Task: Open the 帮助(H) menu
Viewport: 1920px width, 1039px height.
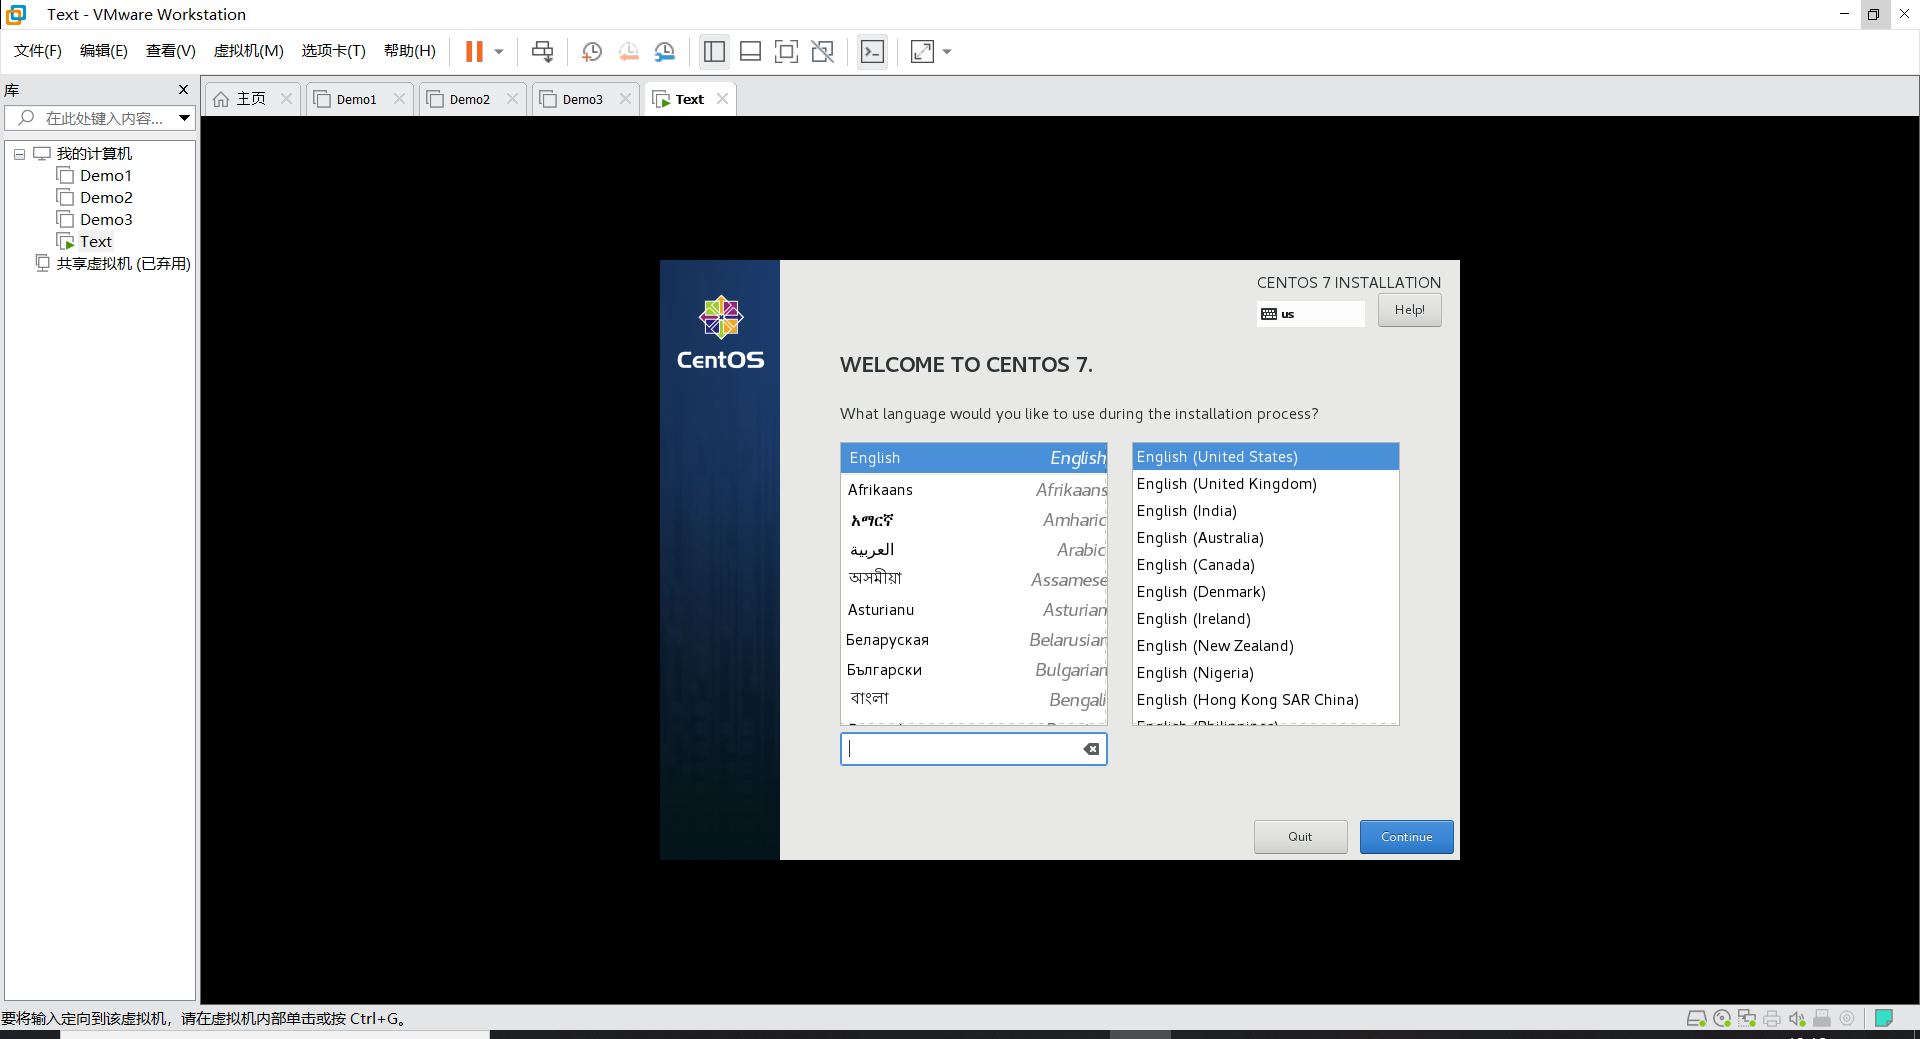Action: coord(410,51)
